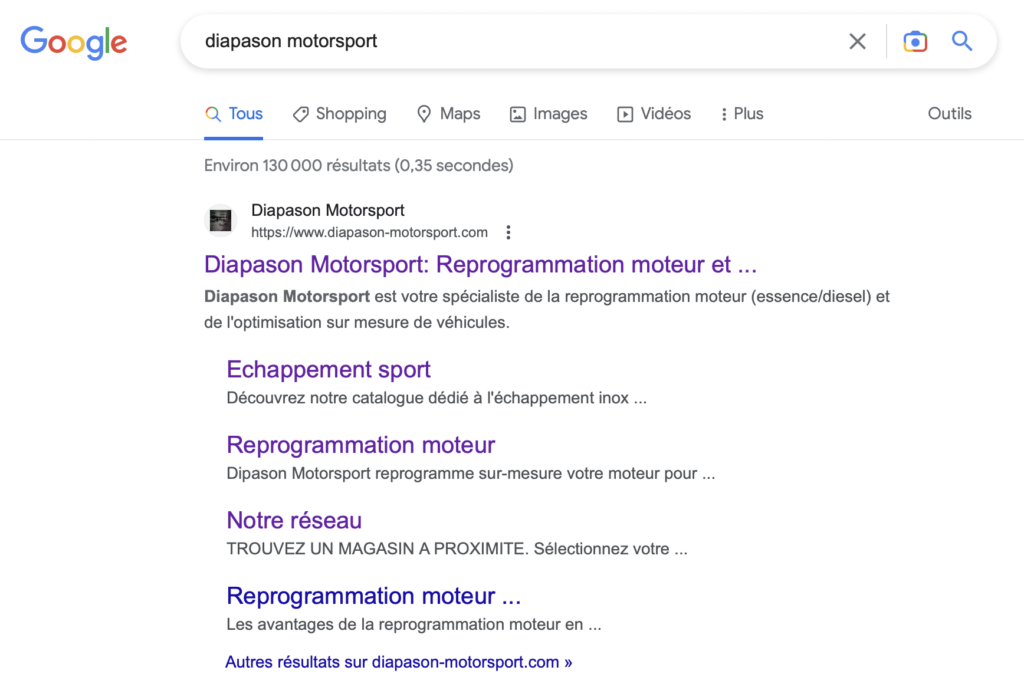Open the Outils search tools

coord(950,114)
